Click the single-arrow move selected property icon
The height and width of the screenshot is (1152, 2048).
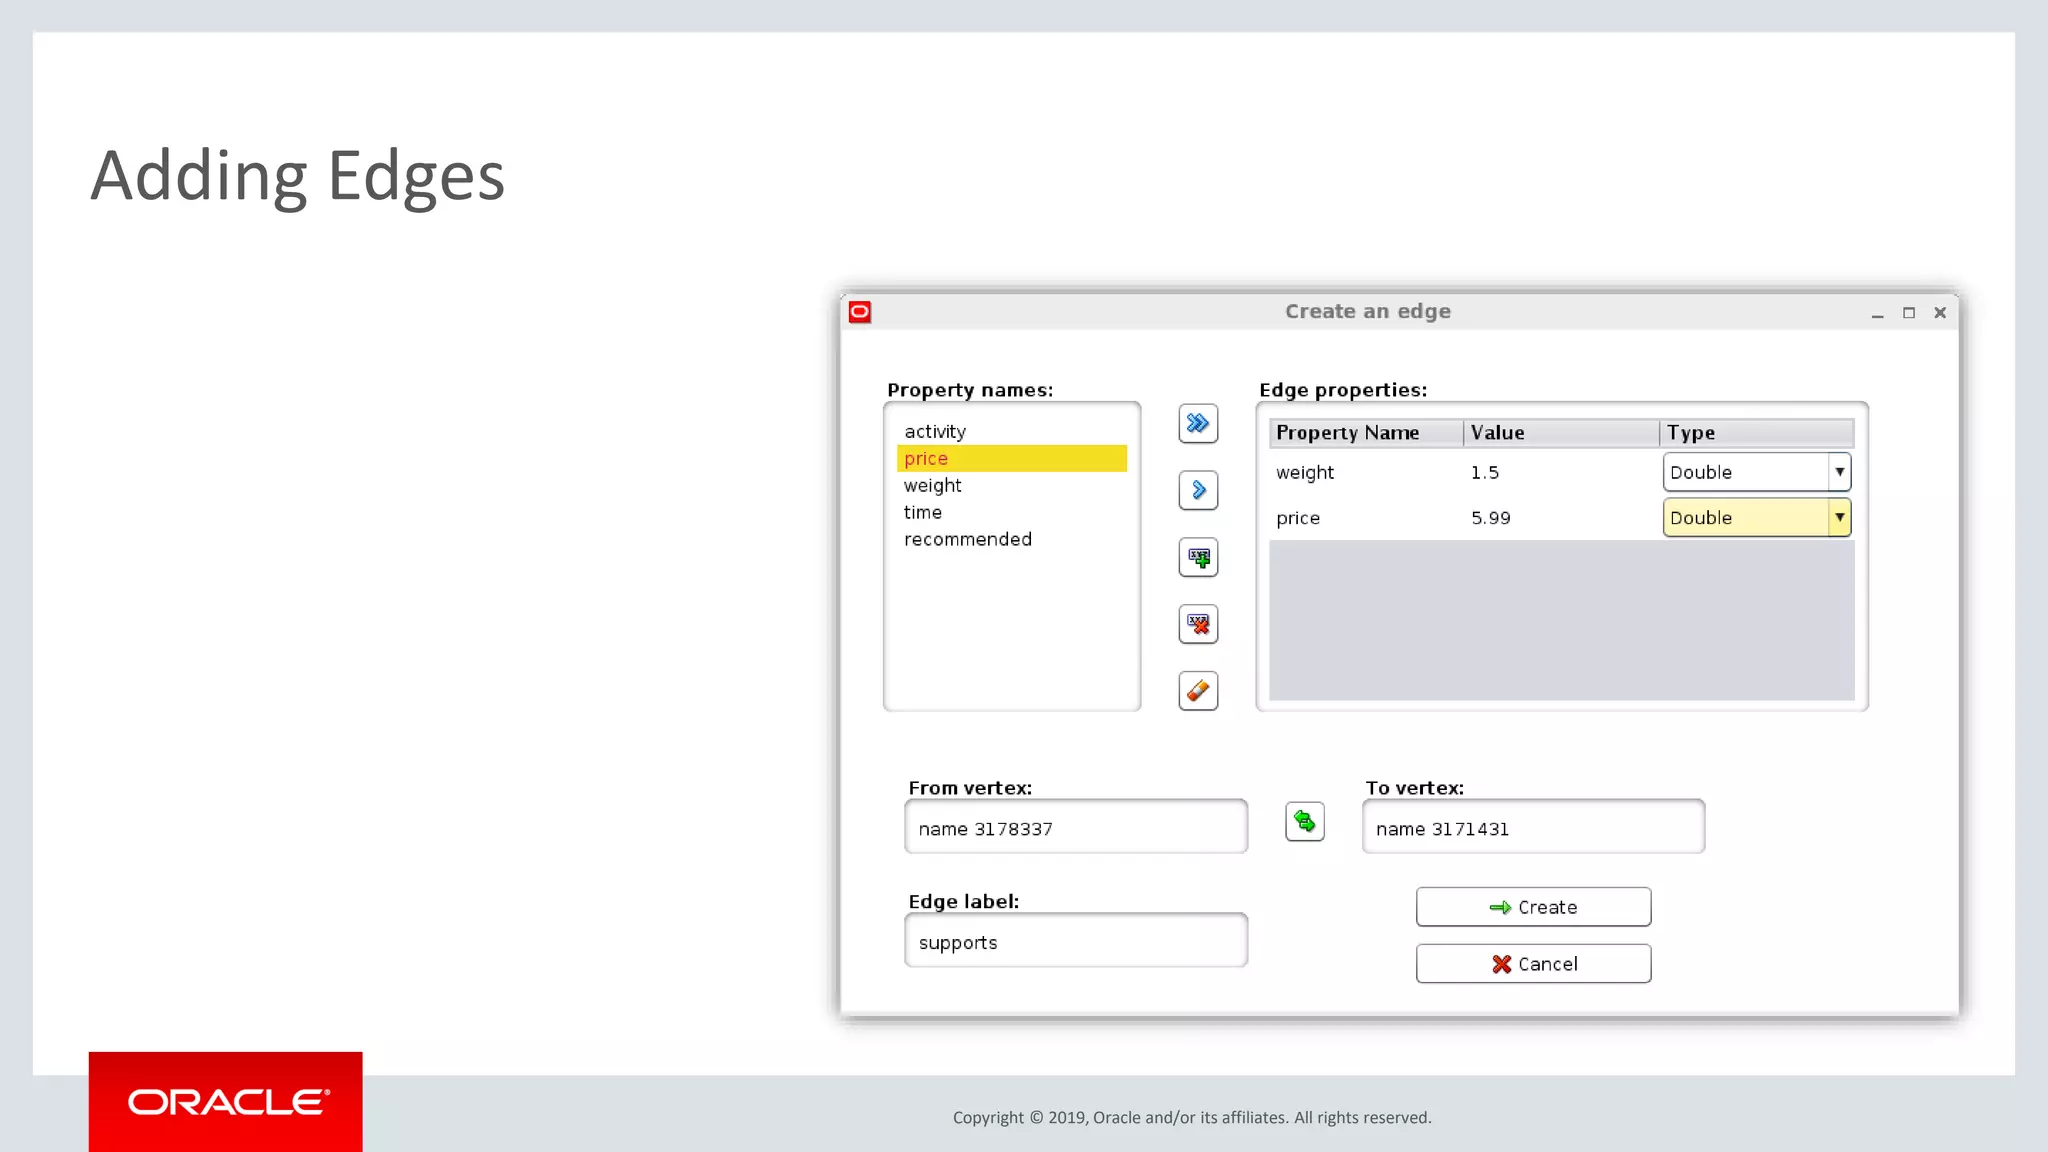(x=1197, y=490)
